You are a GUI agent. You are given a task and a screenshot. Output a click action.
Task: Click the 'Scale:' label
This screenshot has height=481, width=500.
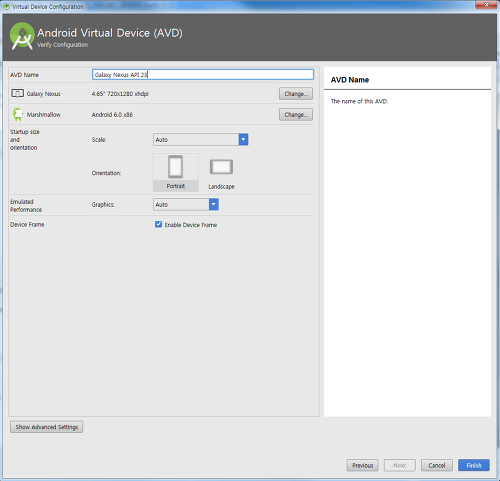pyautogui.click(x=99, y=140)
